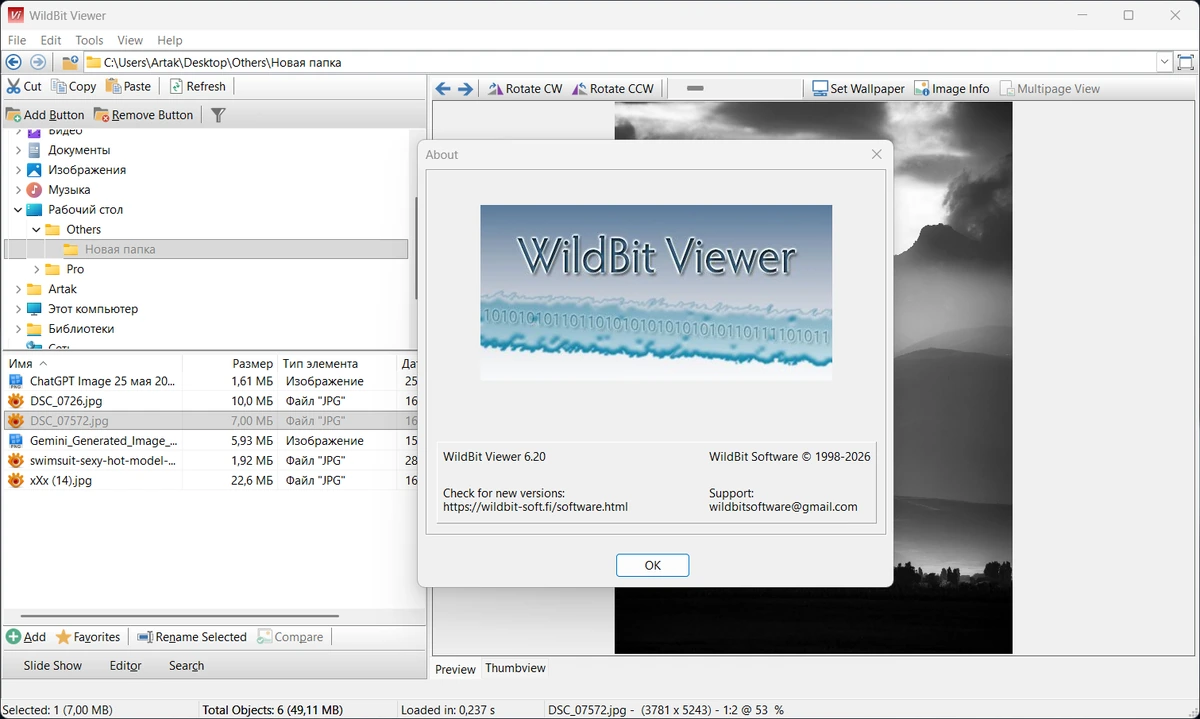Expand the Этот компьютер tree node
The width and height of the screenshot is (1200, 719).
coord(18,309)
